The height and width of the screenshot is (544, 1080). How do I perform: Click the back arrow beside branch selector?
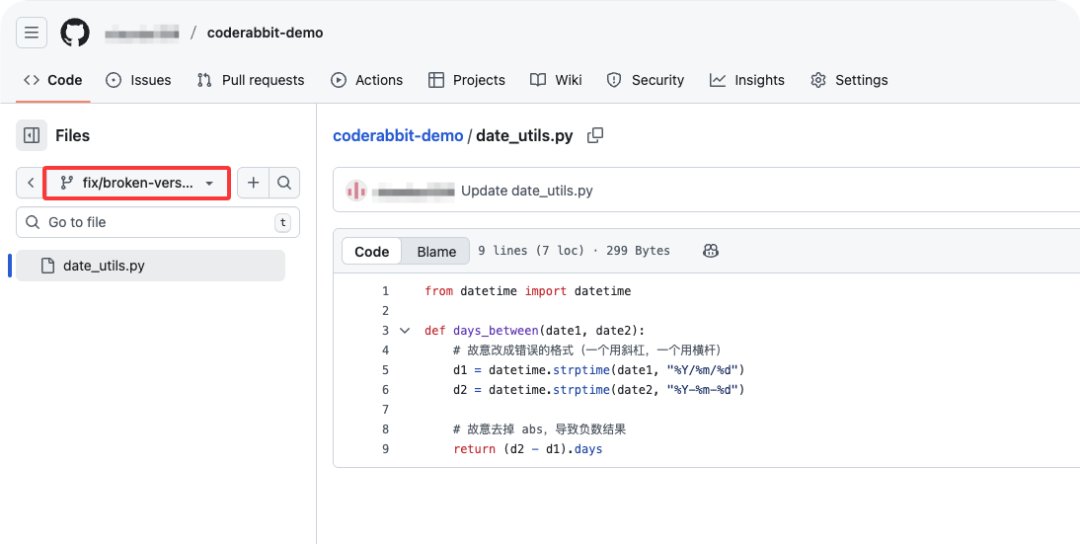point(30,182)
